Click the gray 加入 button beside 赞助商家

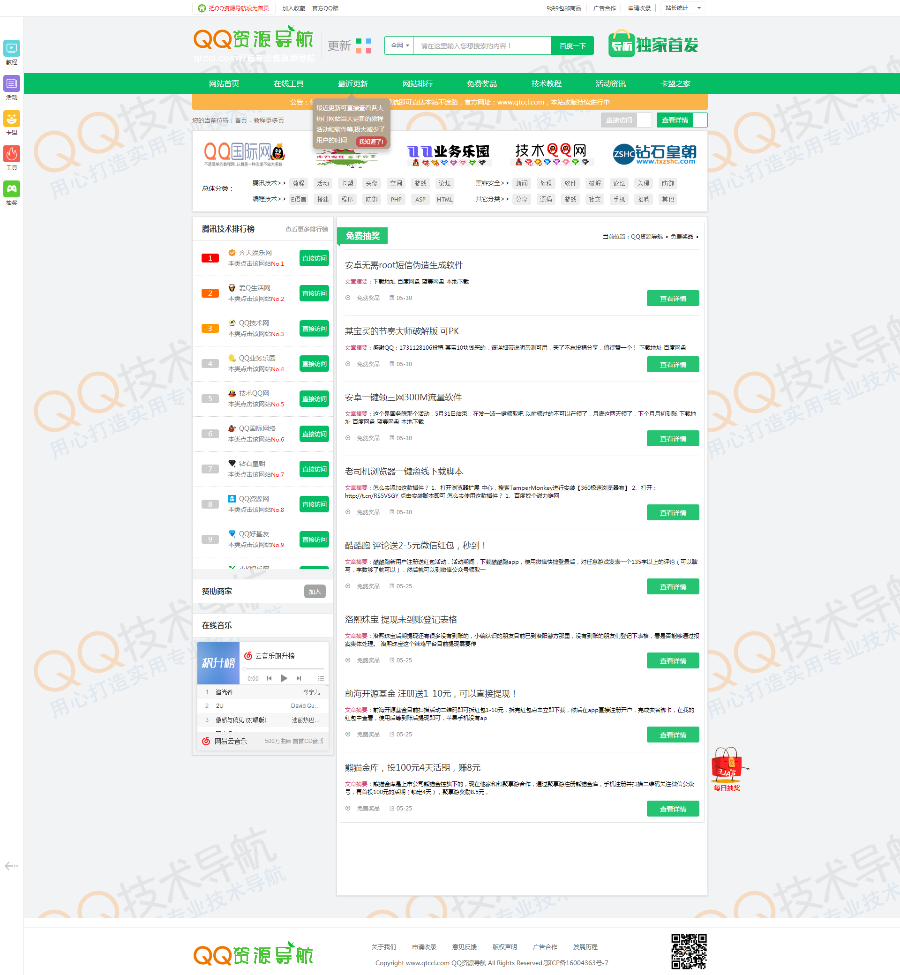click(315, 591)
